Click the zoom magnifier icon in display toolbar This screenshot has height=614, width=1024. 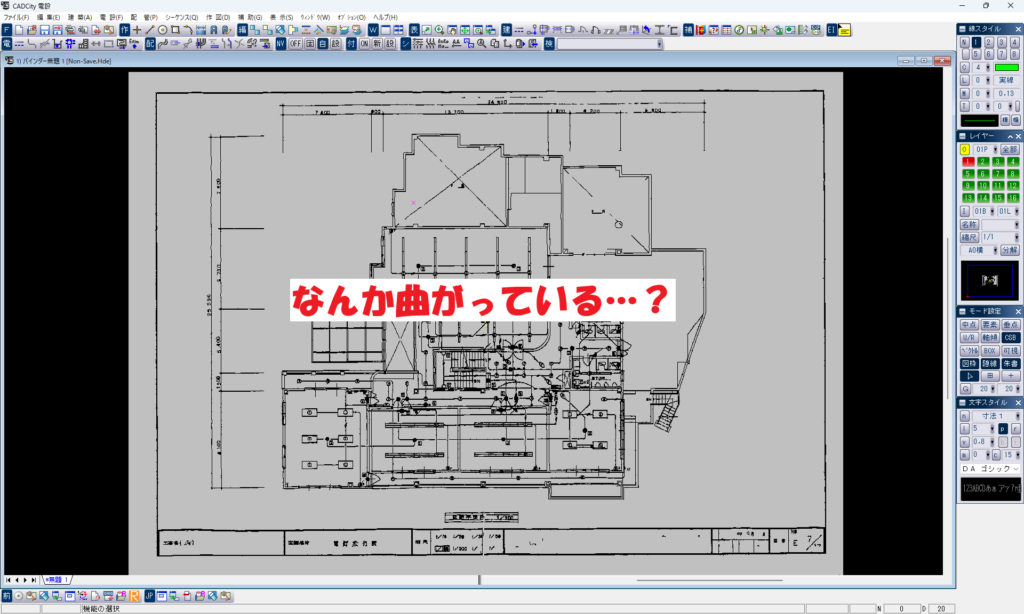click(440, 30)
